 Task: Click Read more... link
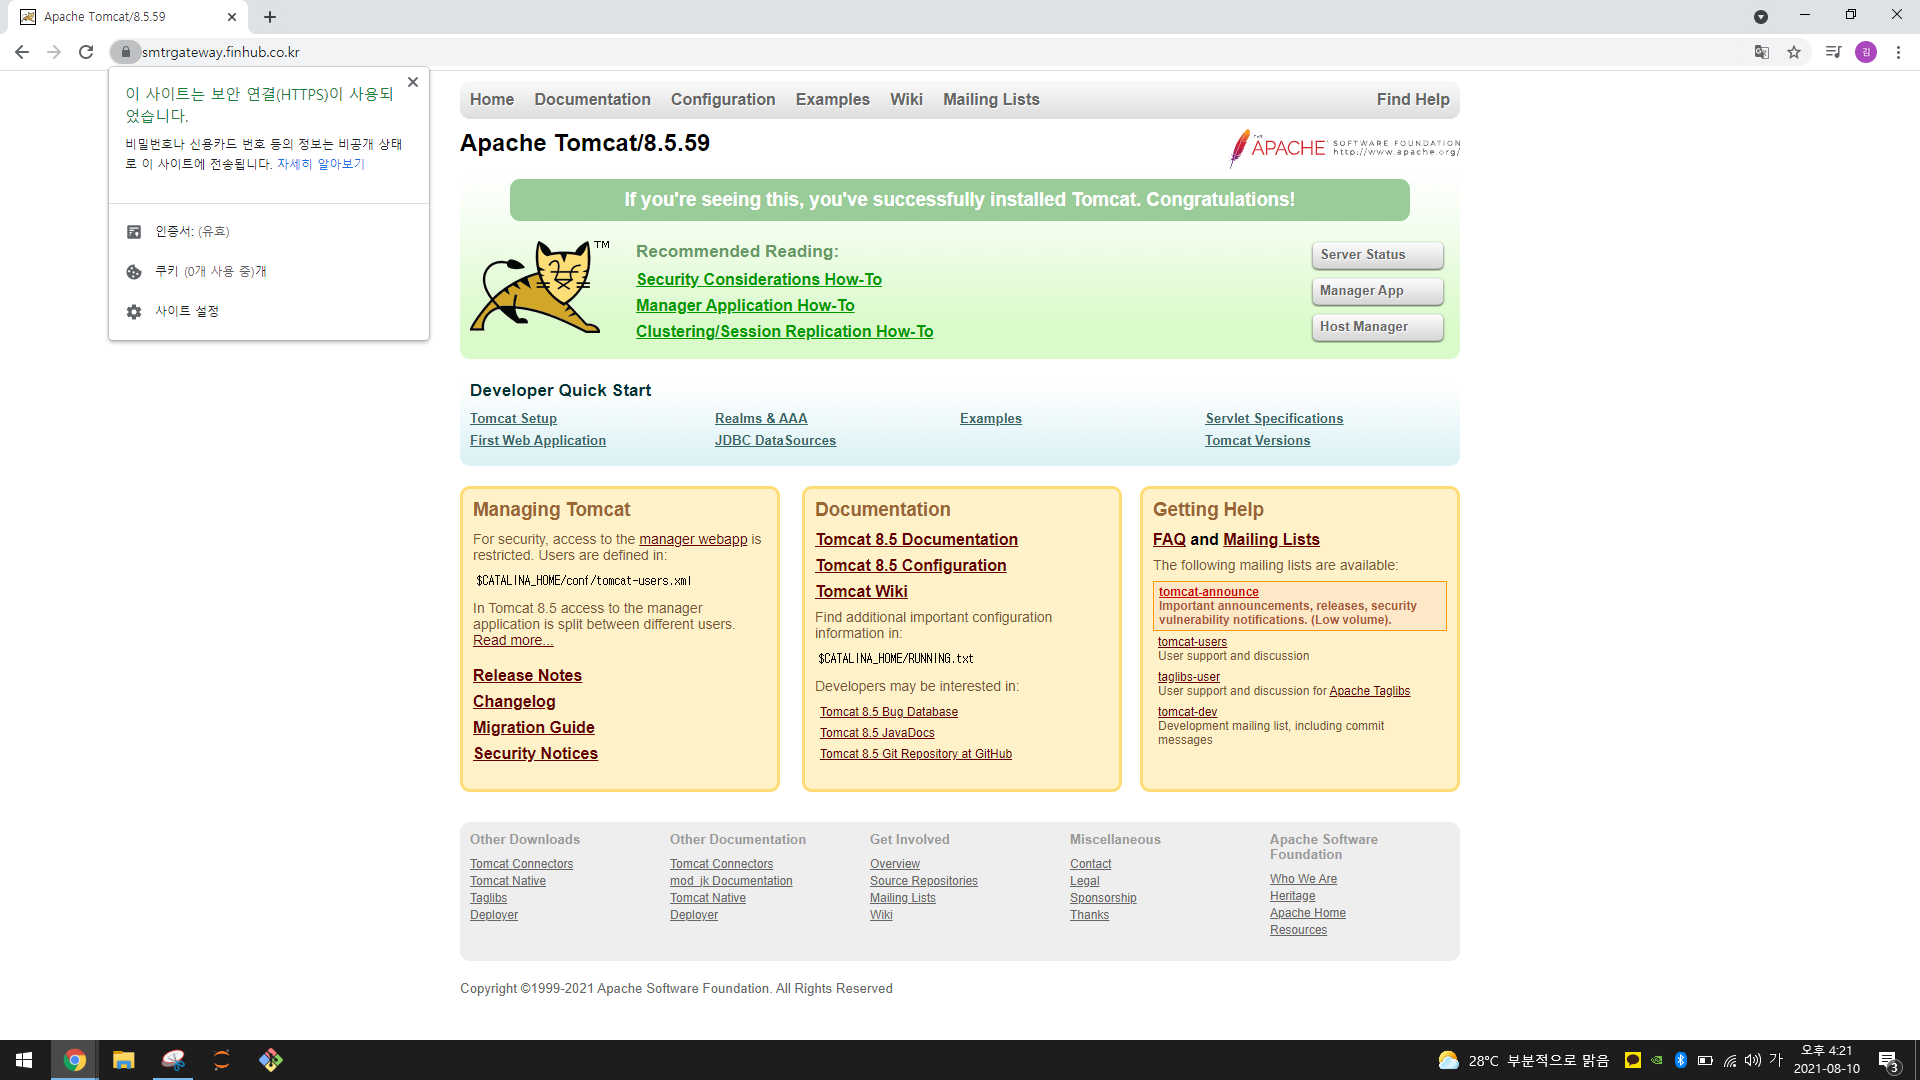(513, 641)
